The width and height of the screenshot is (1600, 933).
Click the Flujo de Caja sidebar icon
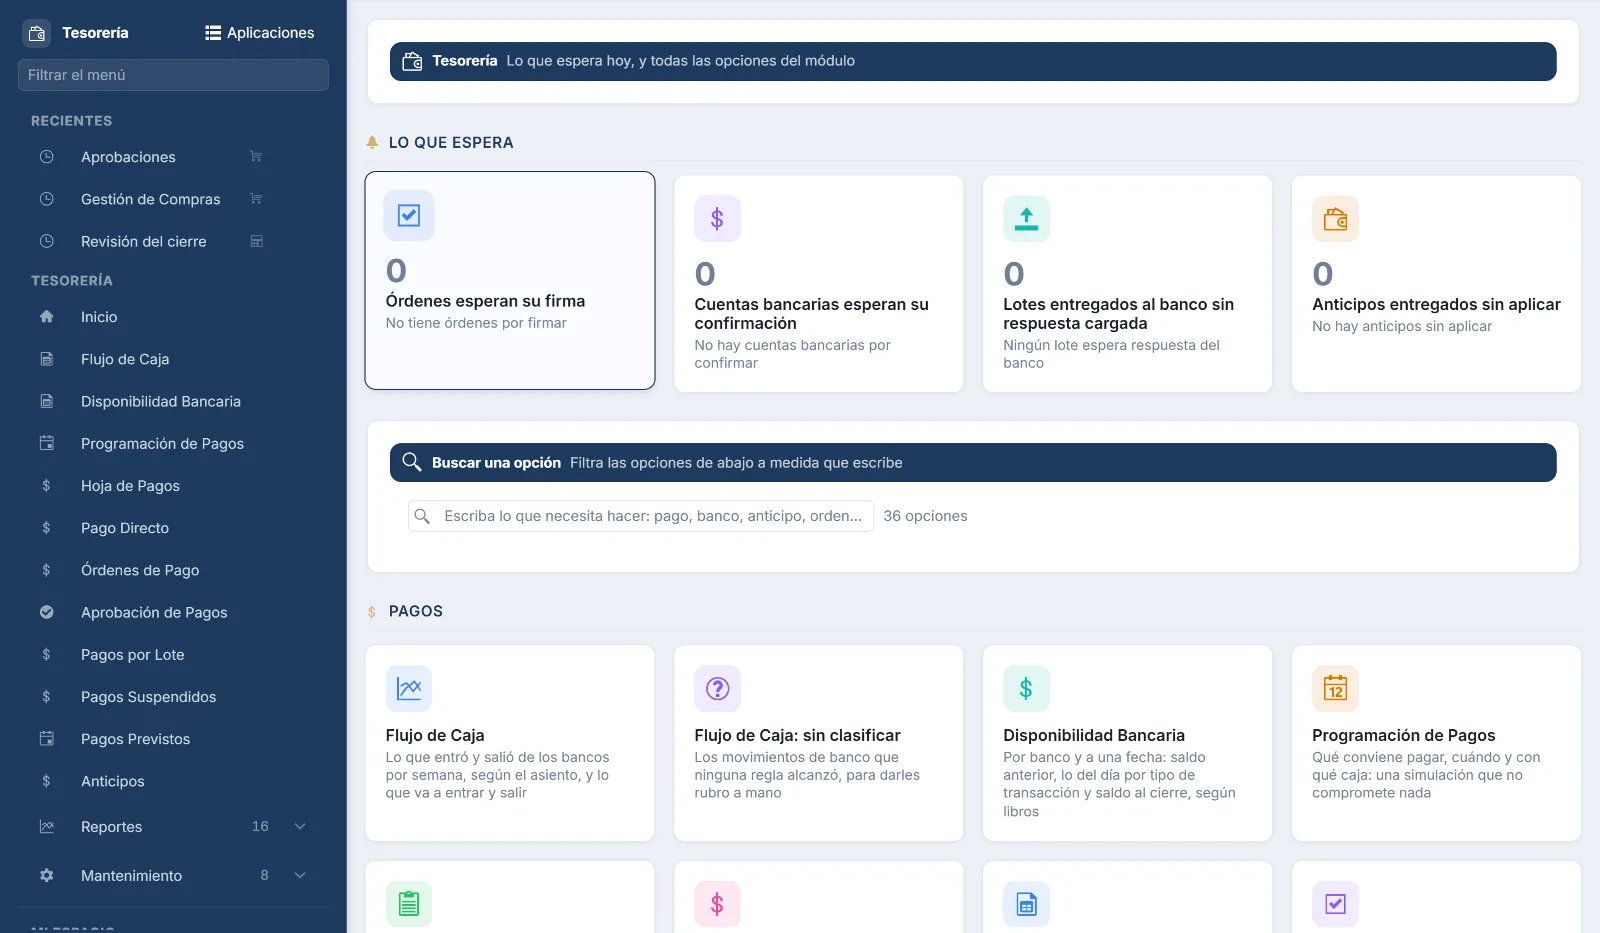click(x=46, y=359)
